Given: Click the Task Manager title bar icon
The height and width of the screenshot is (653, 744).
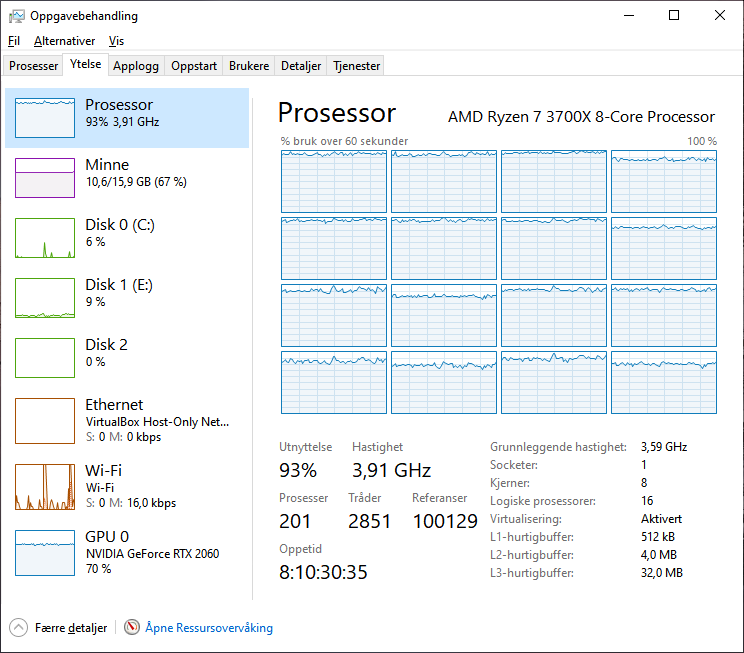Looking at the screenshot, I should click(14, 16).
